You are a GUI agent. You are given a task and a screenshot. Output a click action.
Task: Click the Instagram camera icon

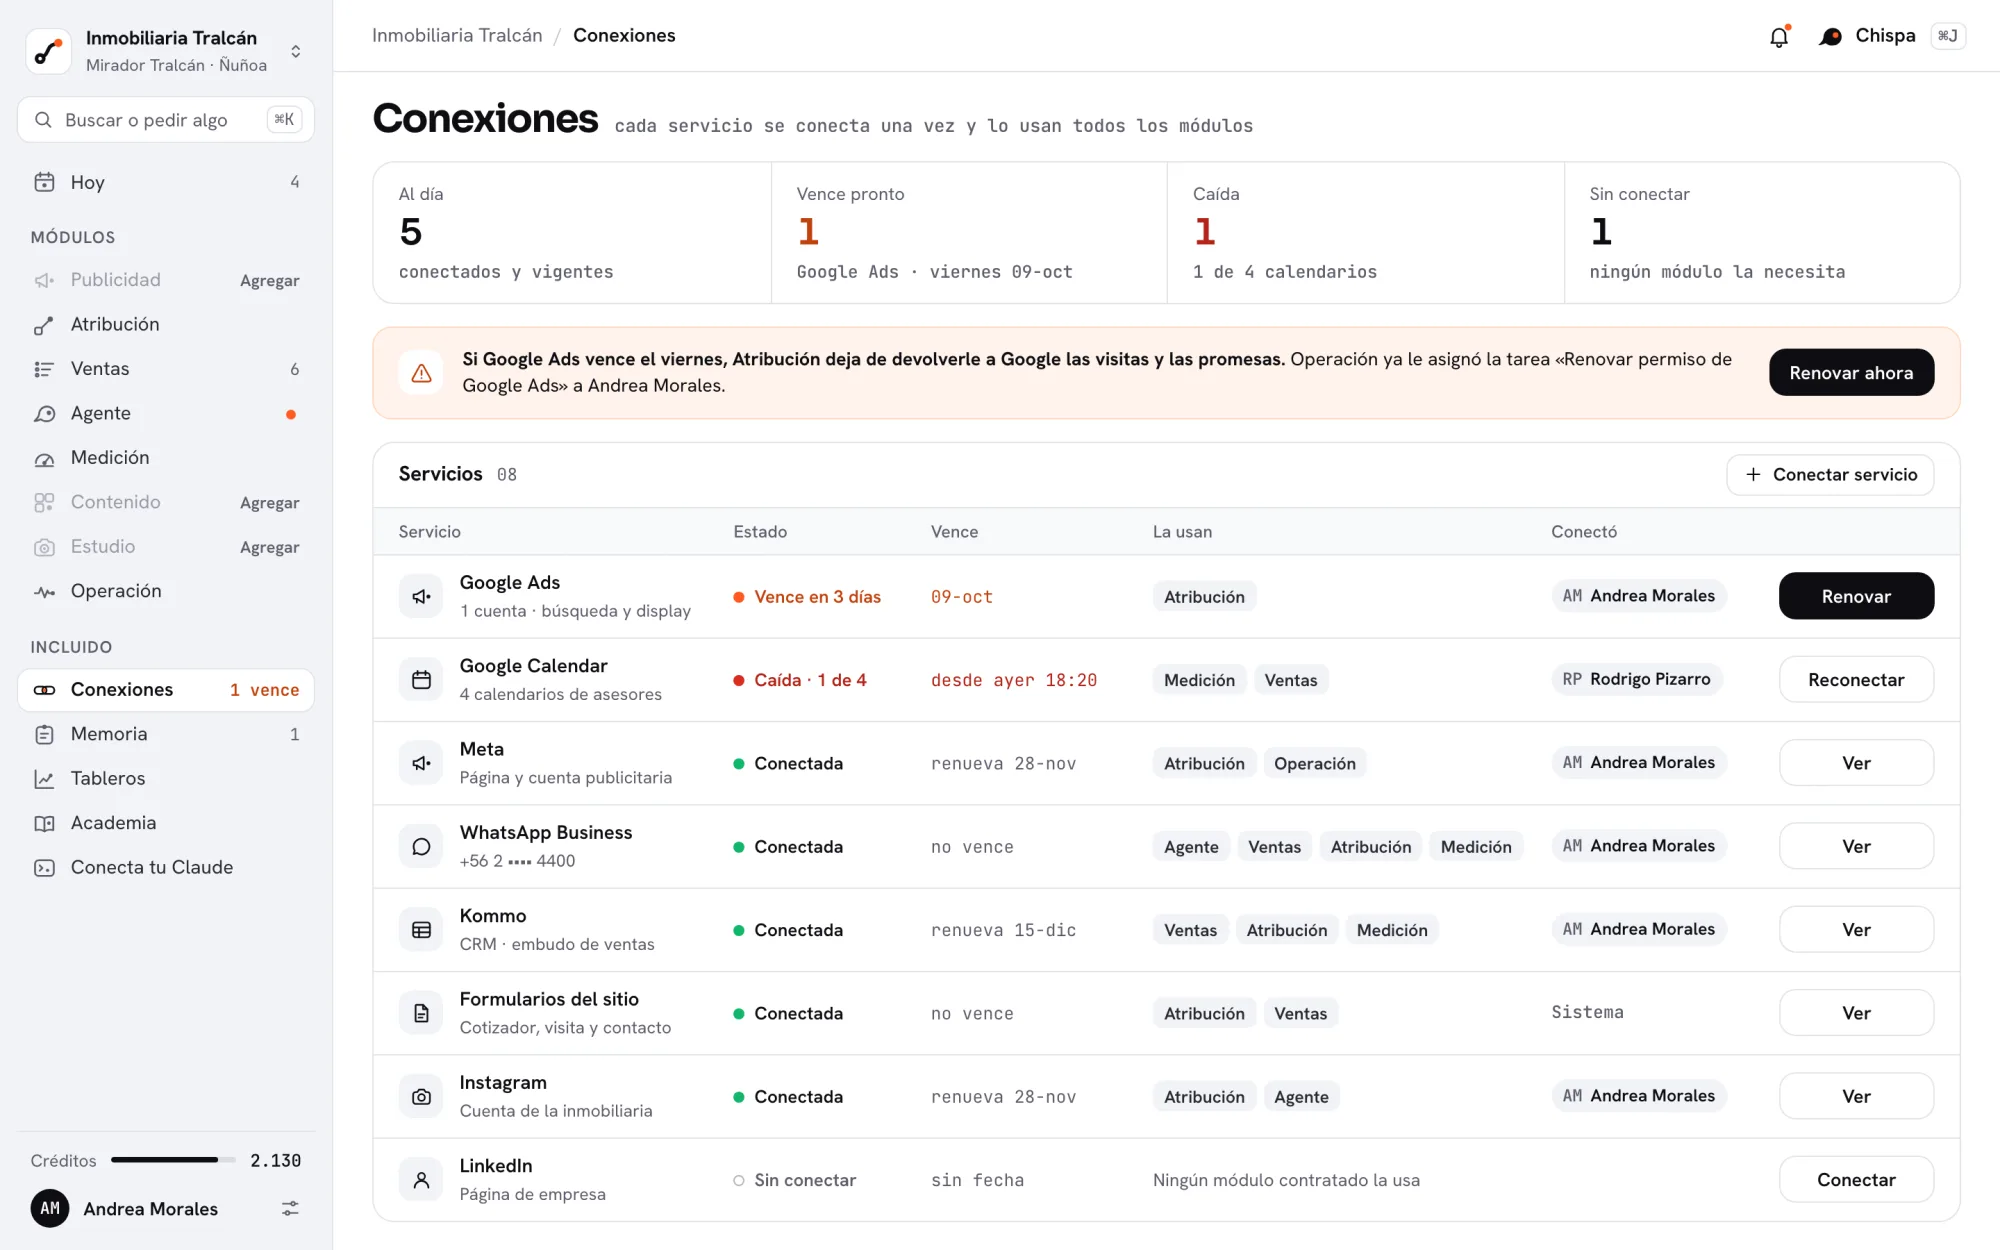(x=421, y=1097)
